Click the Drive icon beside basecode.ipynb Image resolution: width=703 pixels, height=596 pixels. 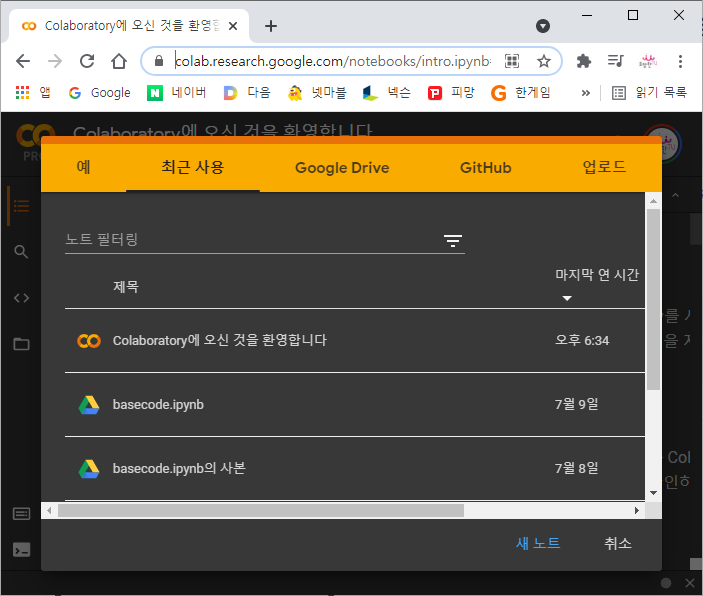click(x=89, y=405)
